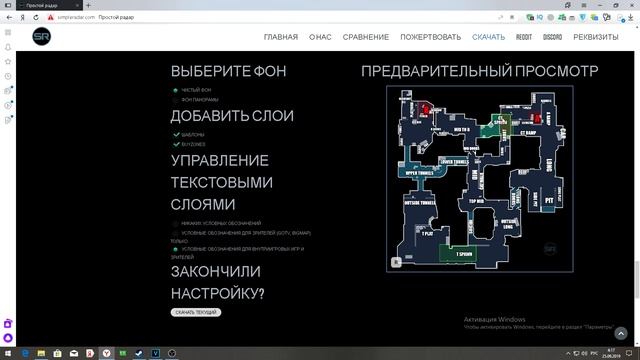The image size is (640, 360).
Task: Open Microsoft Store from the taskbar
Action: tap(58, 353)
